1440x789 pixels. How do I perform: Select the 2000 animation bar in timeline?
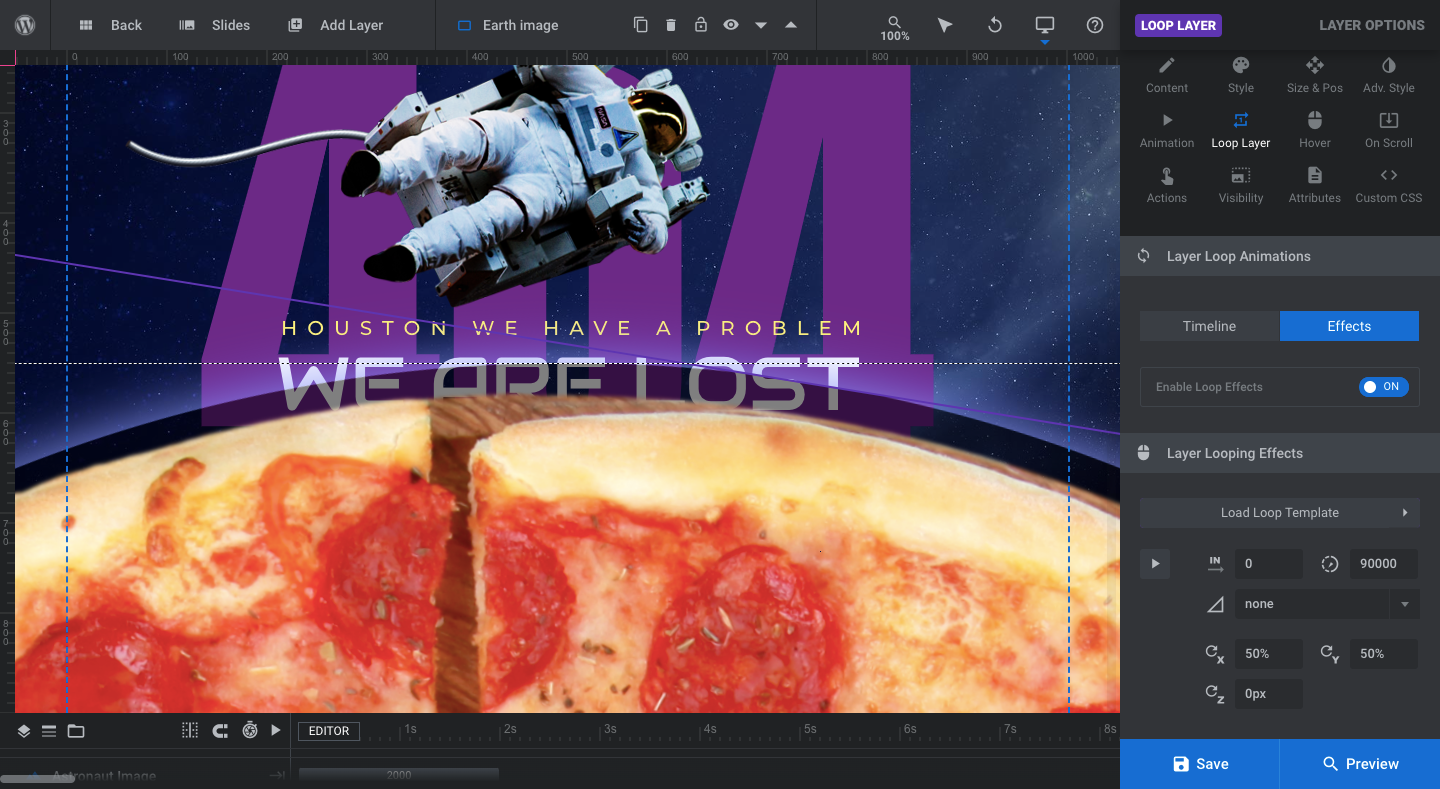399,775
